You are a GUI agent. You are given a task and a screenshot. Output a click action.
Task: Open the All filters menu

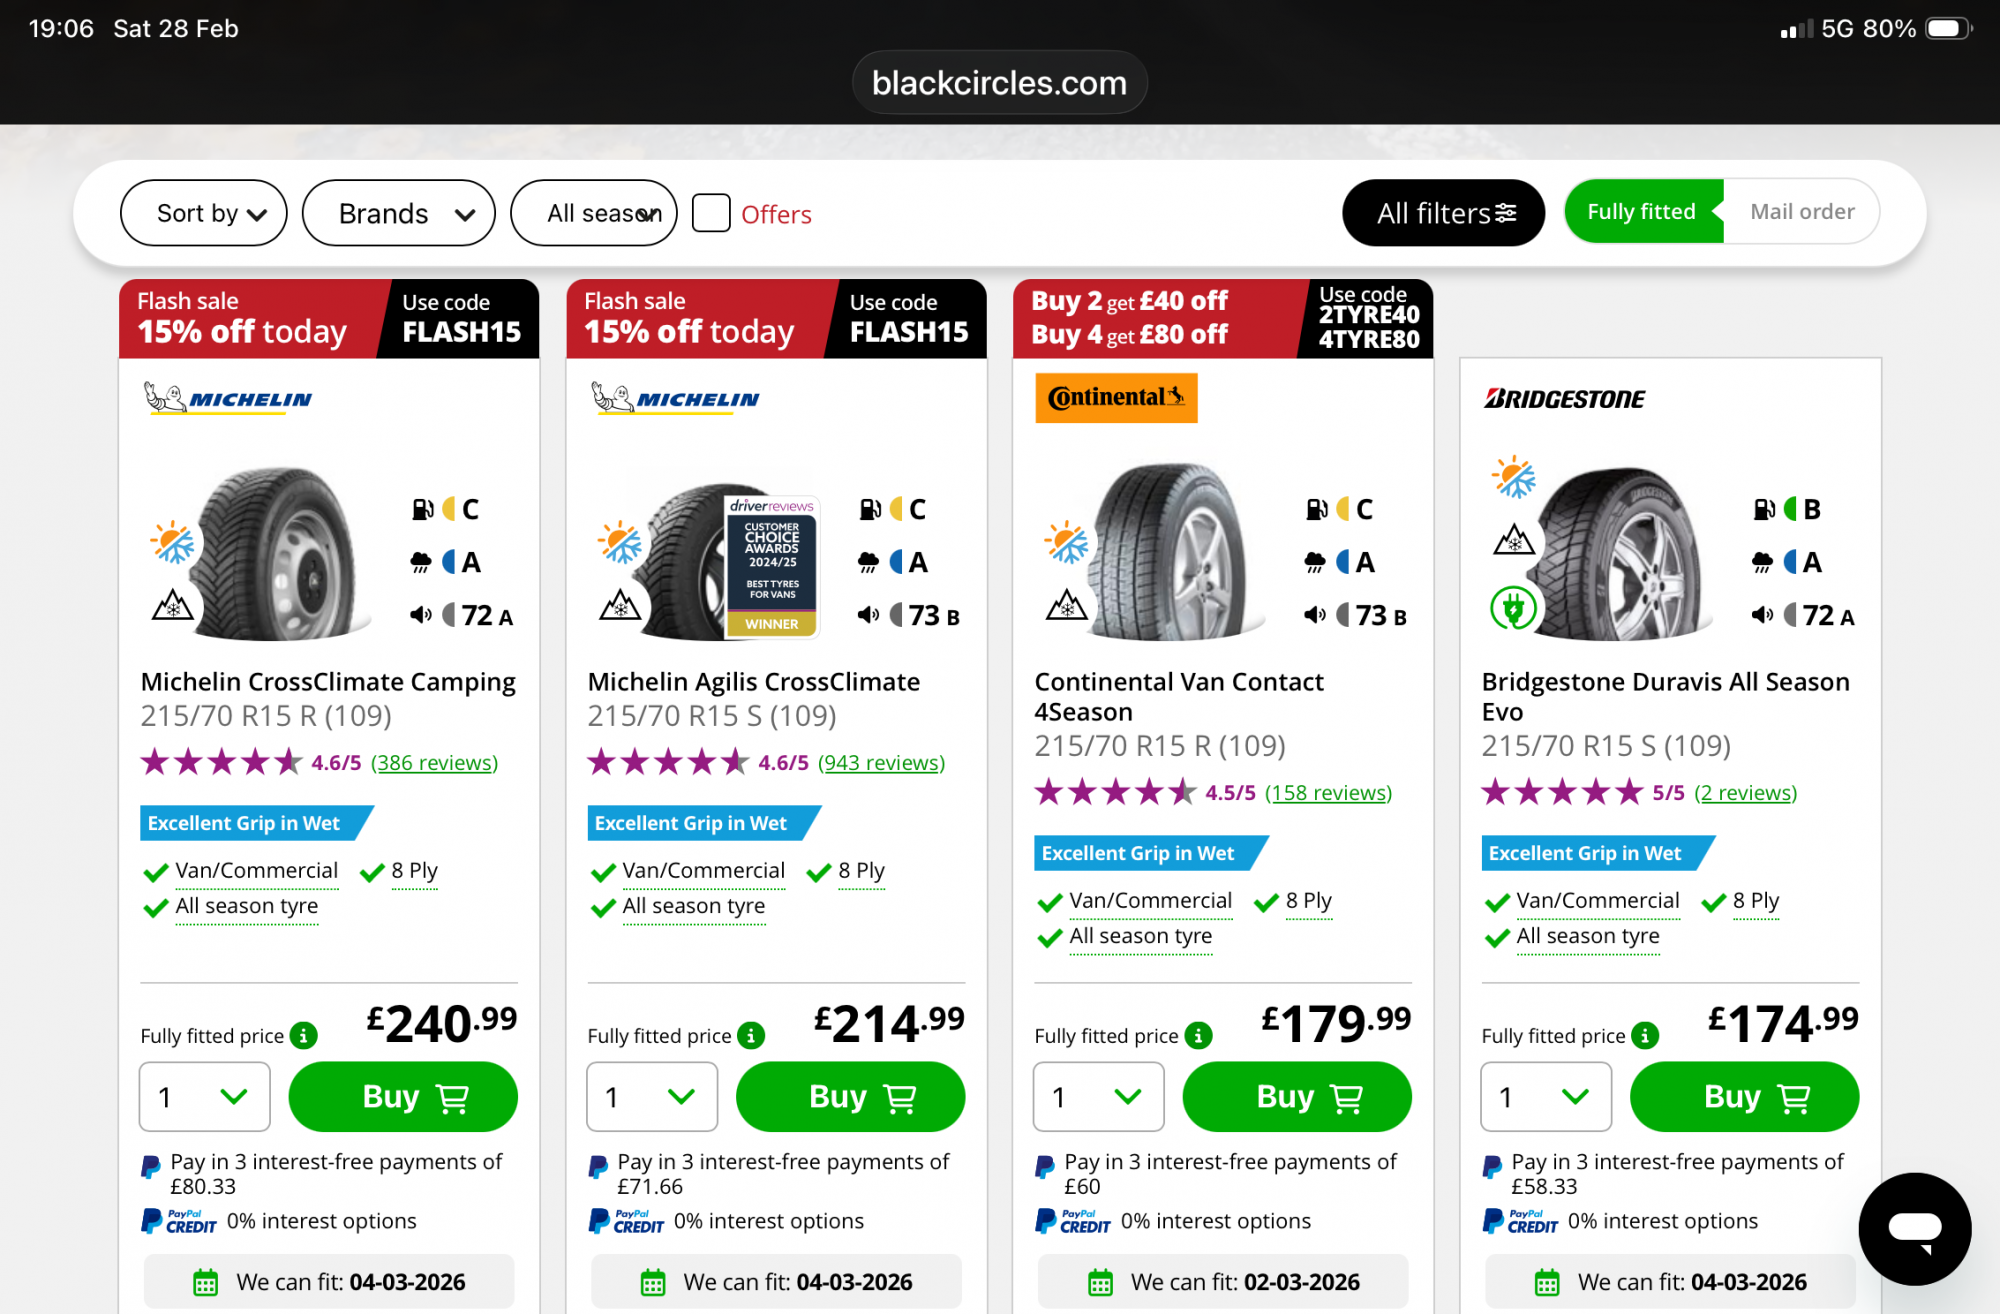click(x=1443, y=213)
